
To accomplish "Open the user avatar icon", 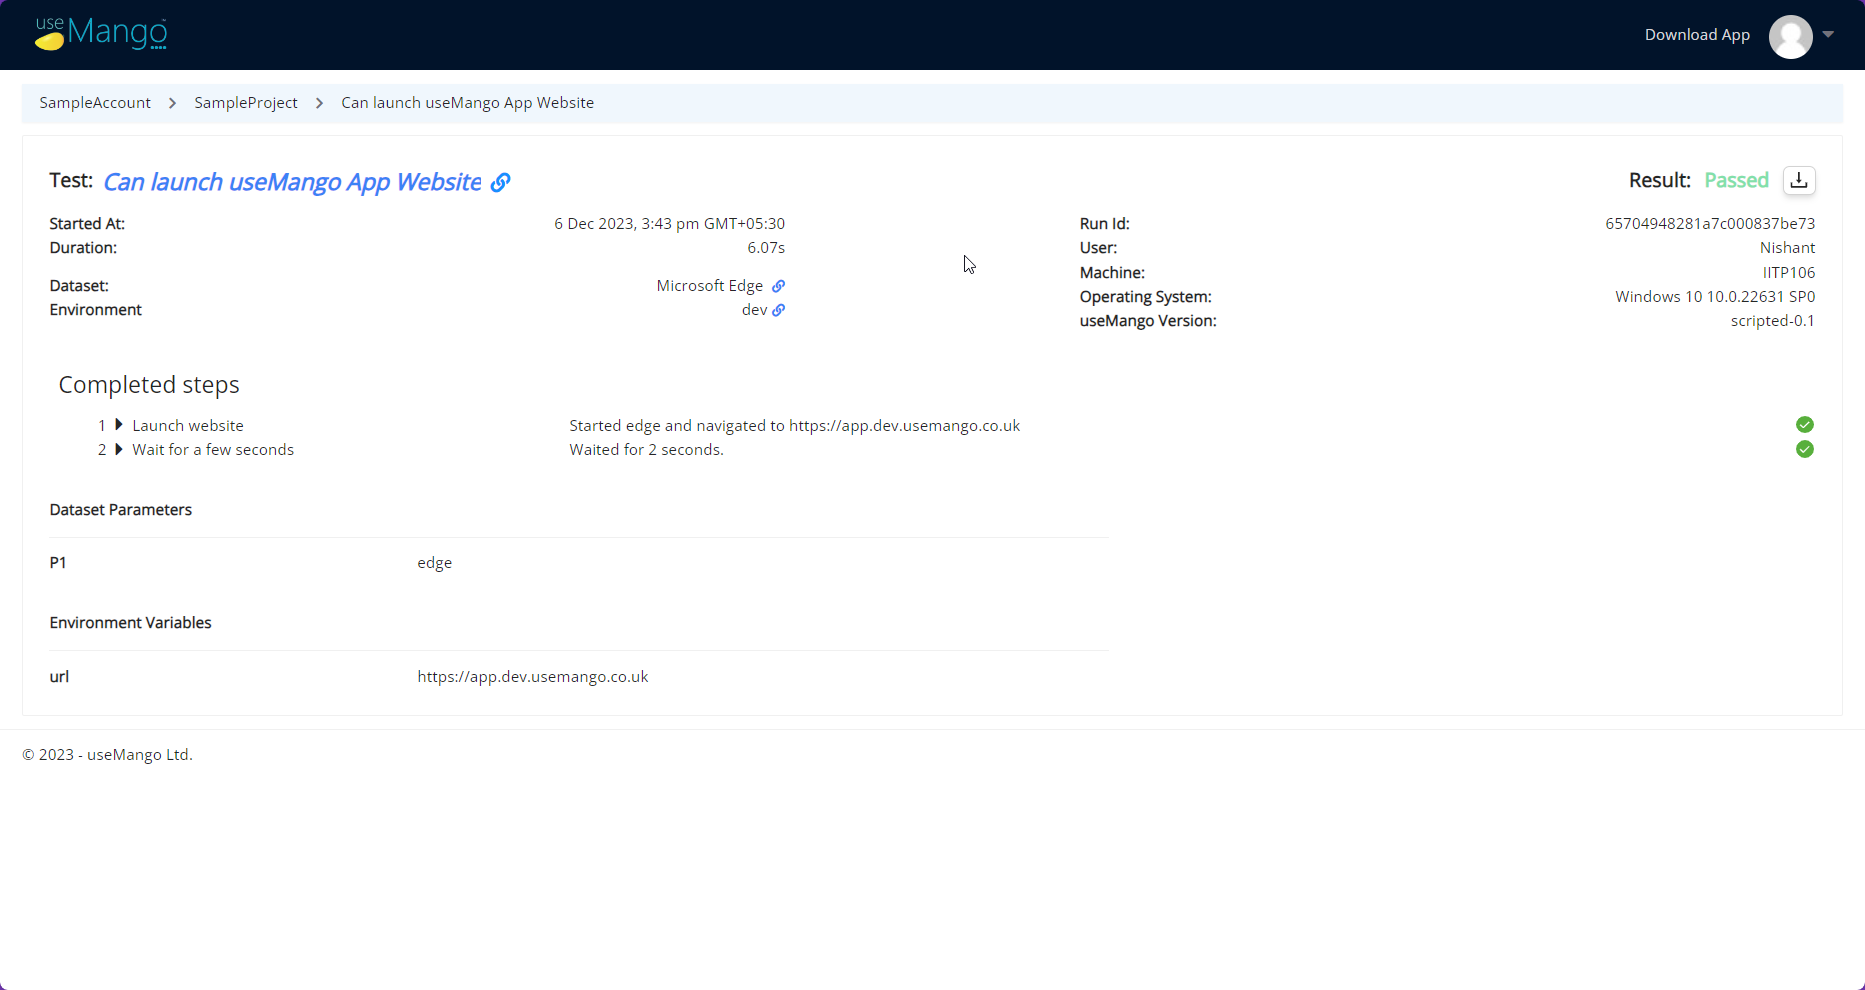I will click(1790, 36).
